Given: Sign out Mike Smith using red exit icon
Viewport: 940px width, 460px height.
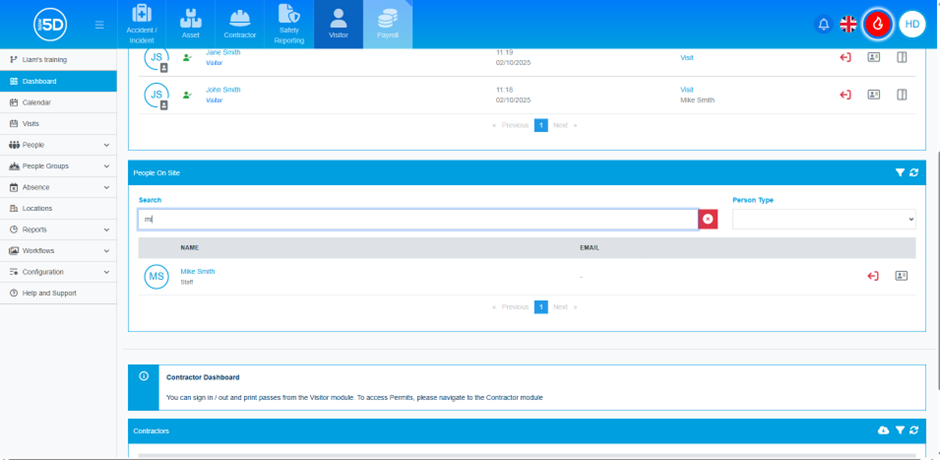Looking at the screenshot, I should click(x=873, y=276).
